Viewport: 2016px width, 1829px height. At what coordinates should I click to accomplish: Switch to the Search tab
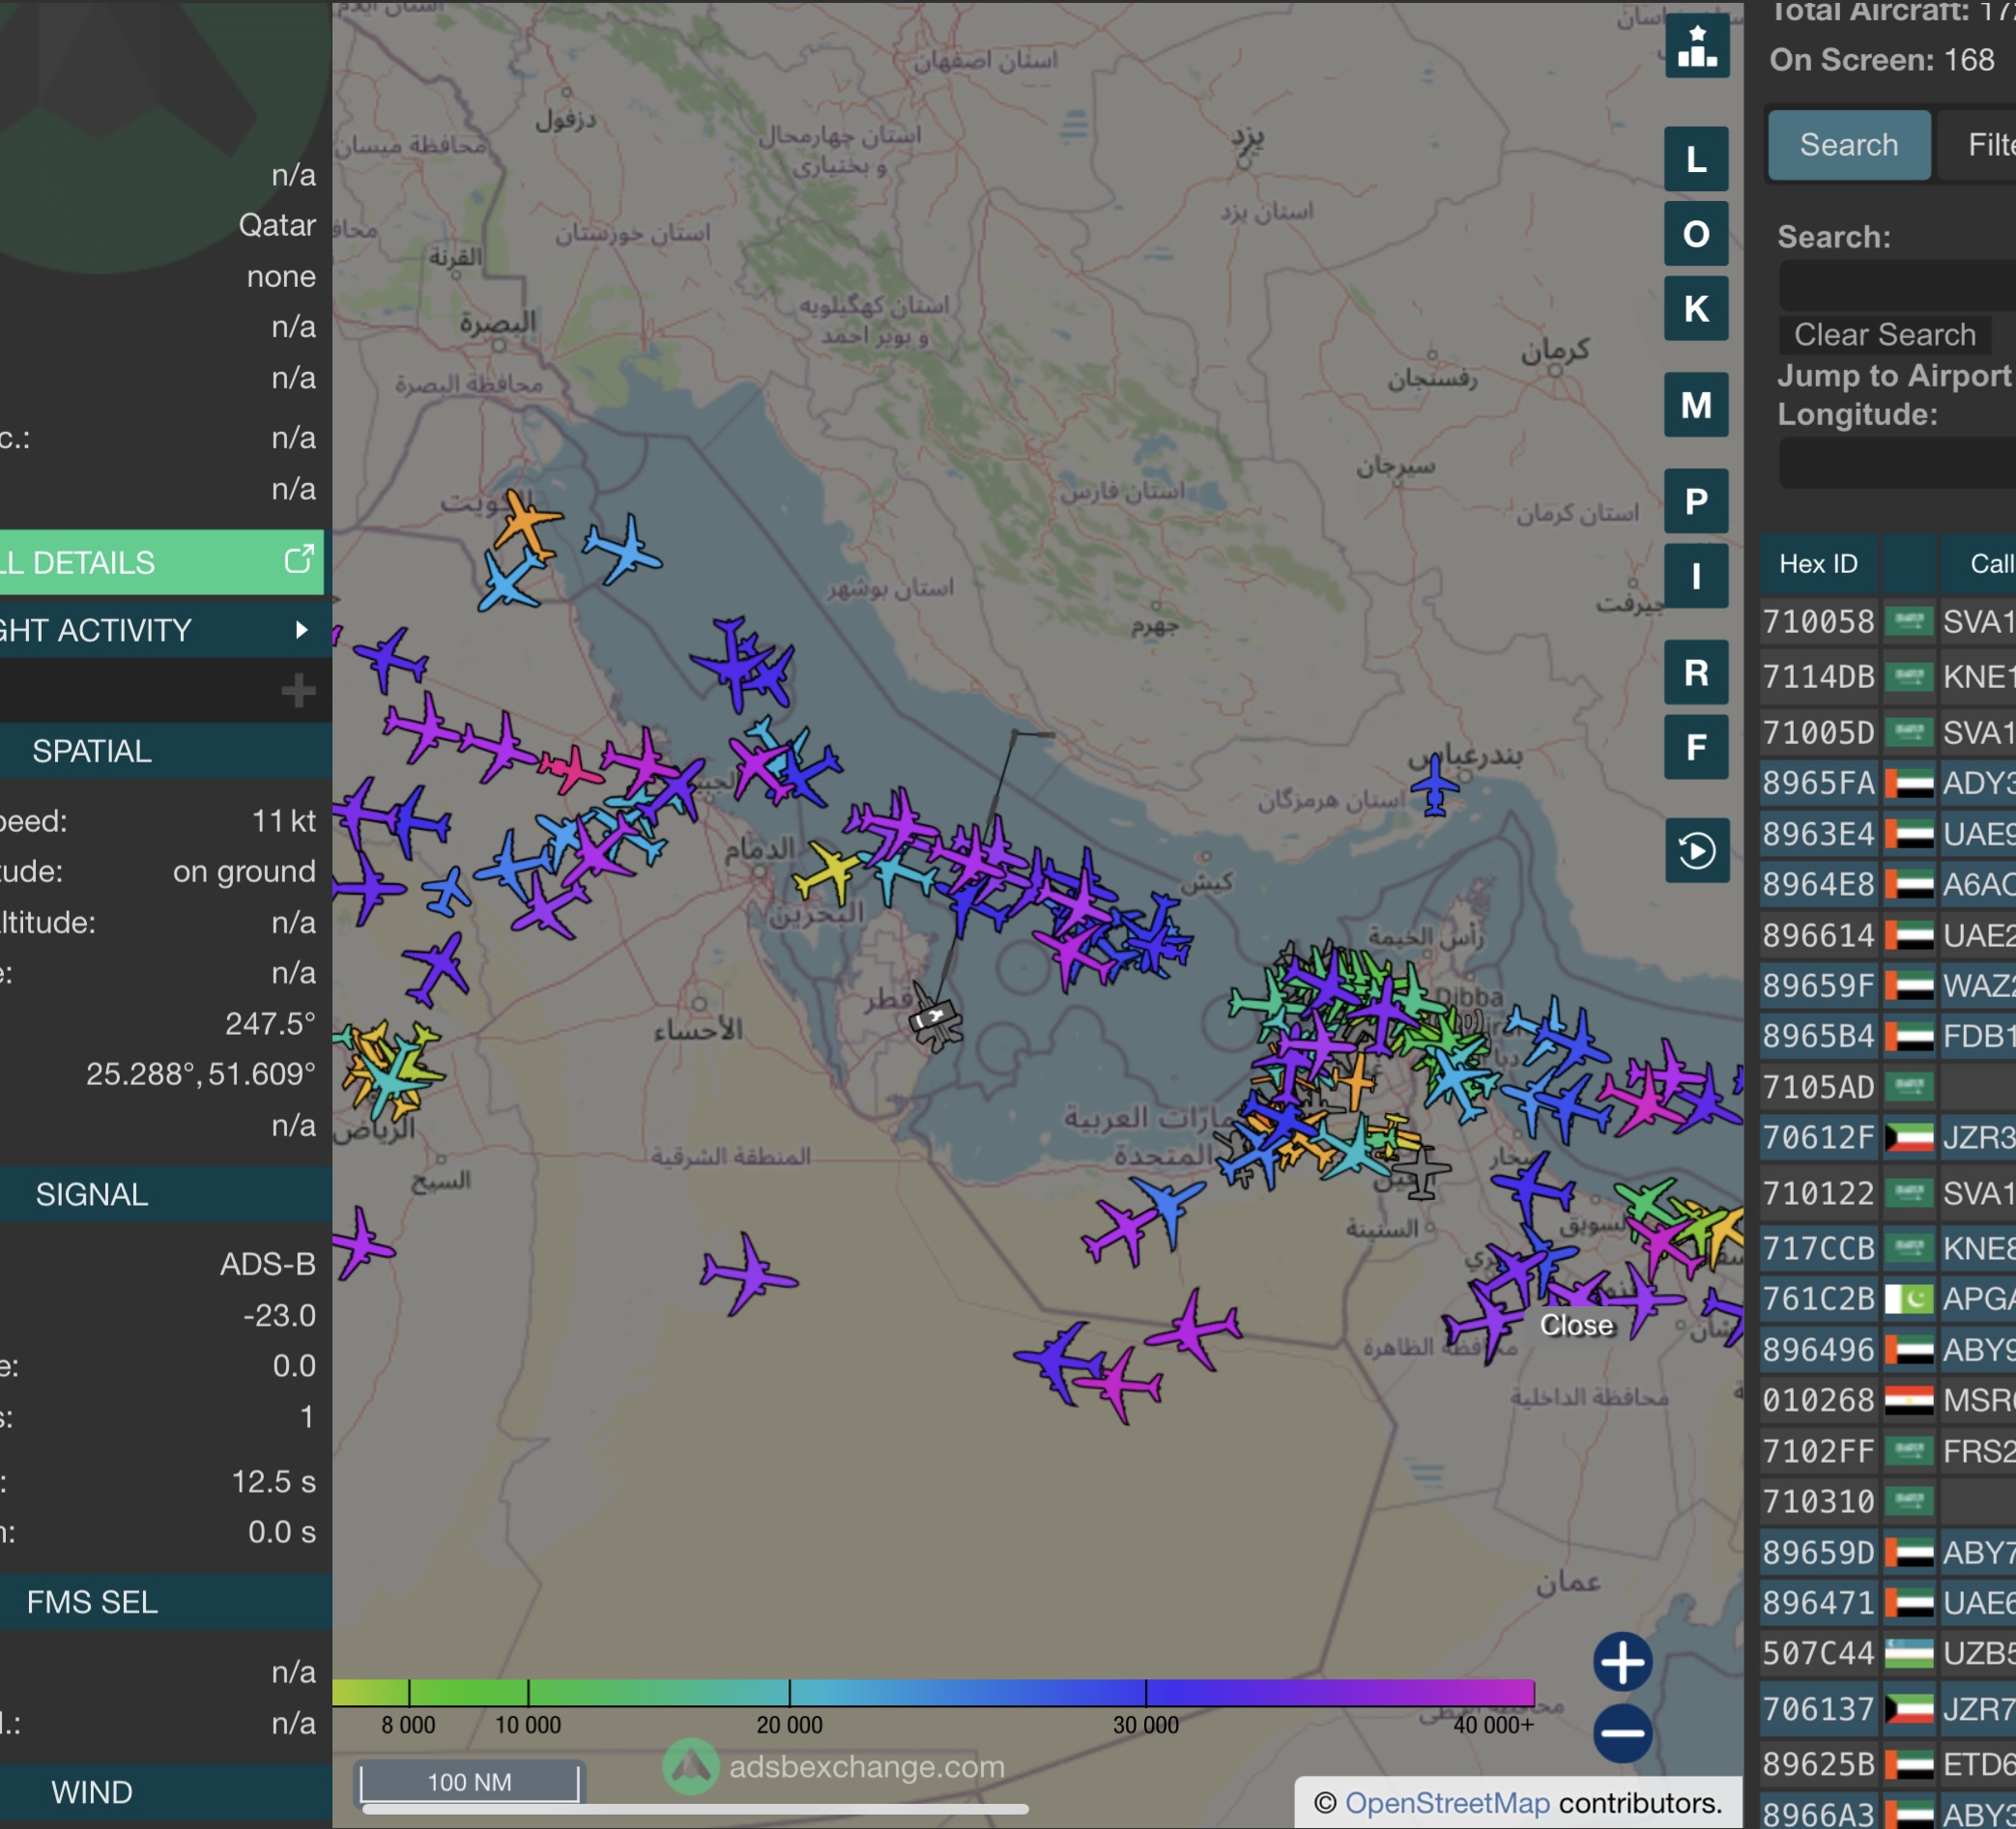point(1849,145)
